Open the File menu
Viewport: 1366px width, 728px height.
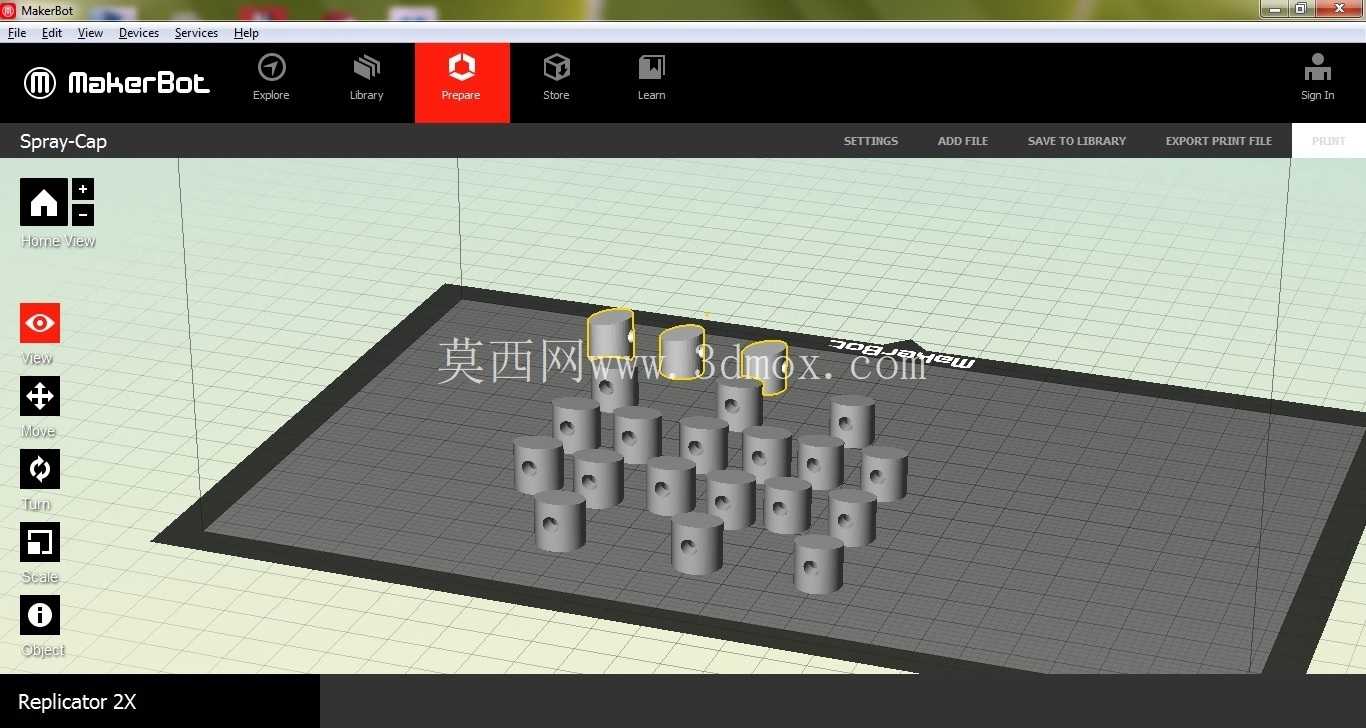coord(17,33)
